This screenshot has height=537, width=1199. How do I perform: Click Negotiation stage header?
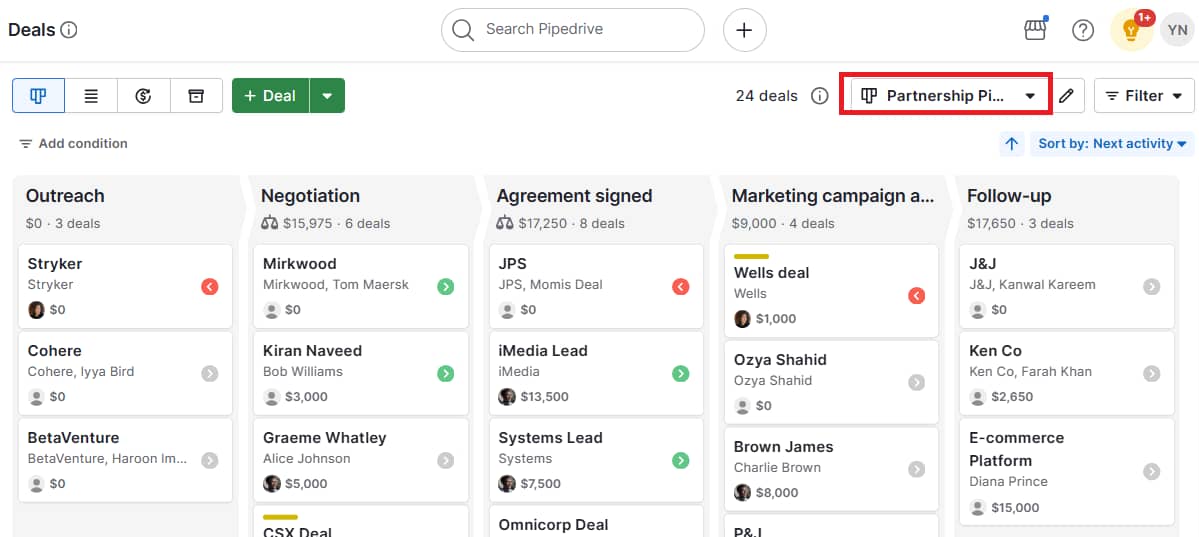tap(310, 196)
